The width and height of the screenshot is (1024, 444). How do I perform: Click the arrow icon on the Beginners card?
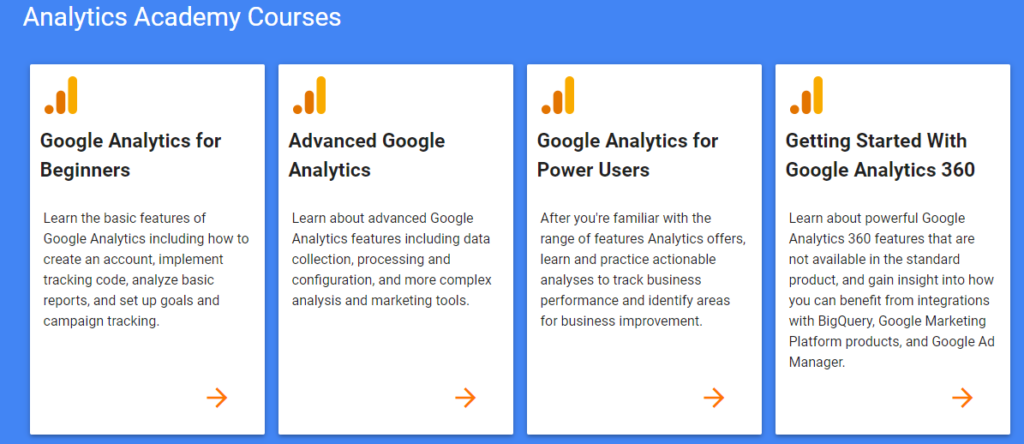[217, 398]
